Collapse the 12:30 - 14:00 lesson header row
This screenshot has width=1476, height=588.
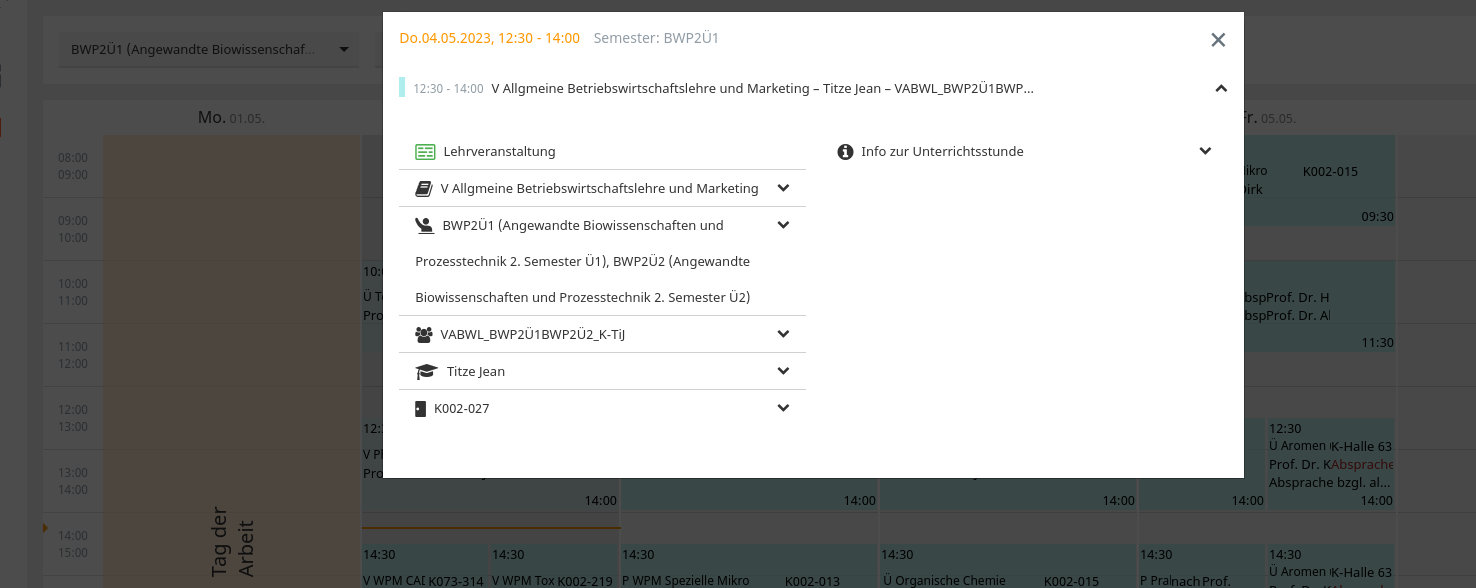point(1220,88)
